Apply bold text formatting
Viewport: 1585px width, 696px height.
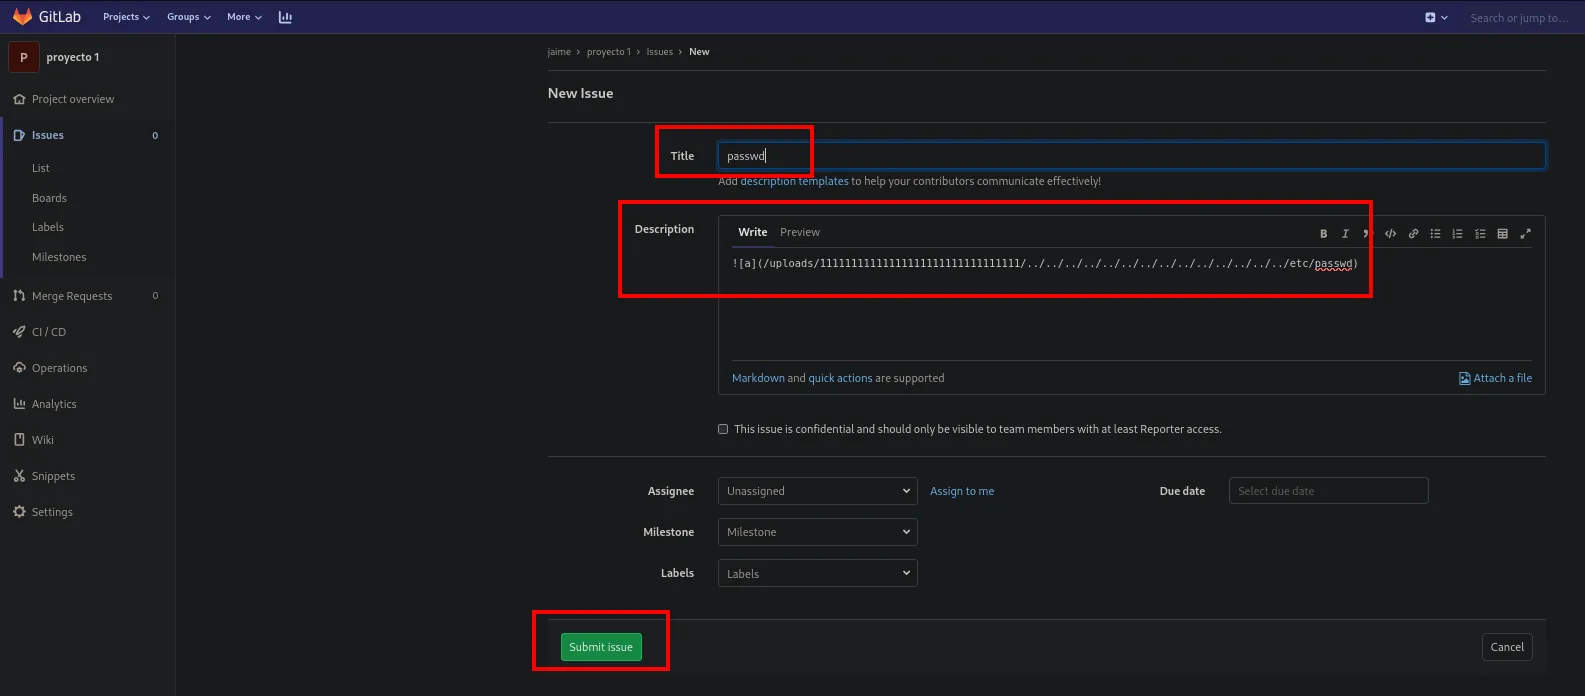[1323, 234]
